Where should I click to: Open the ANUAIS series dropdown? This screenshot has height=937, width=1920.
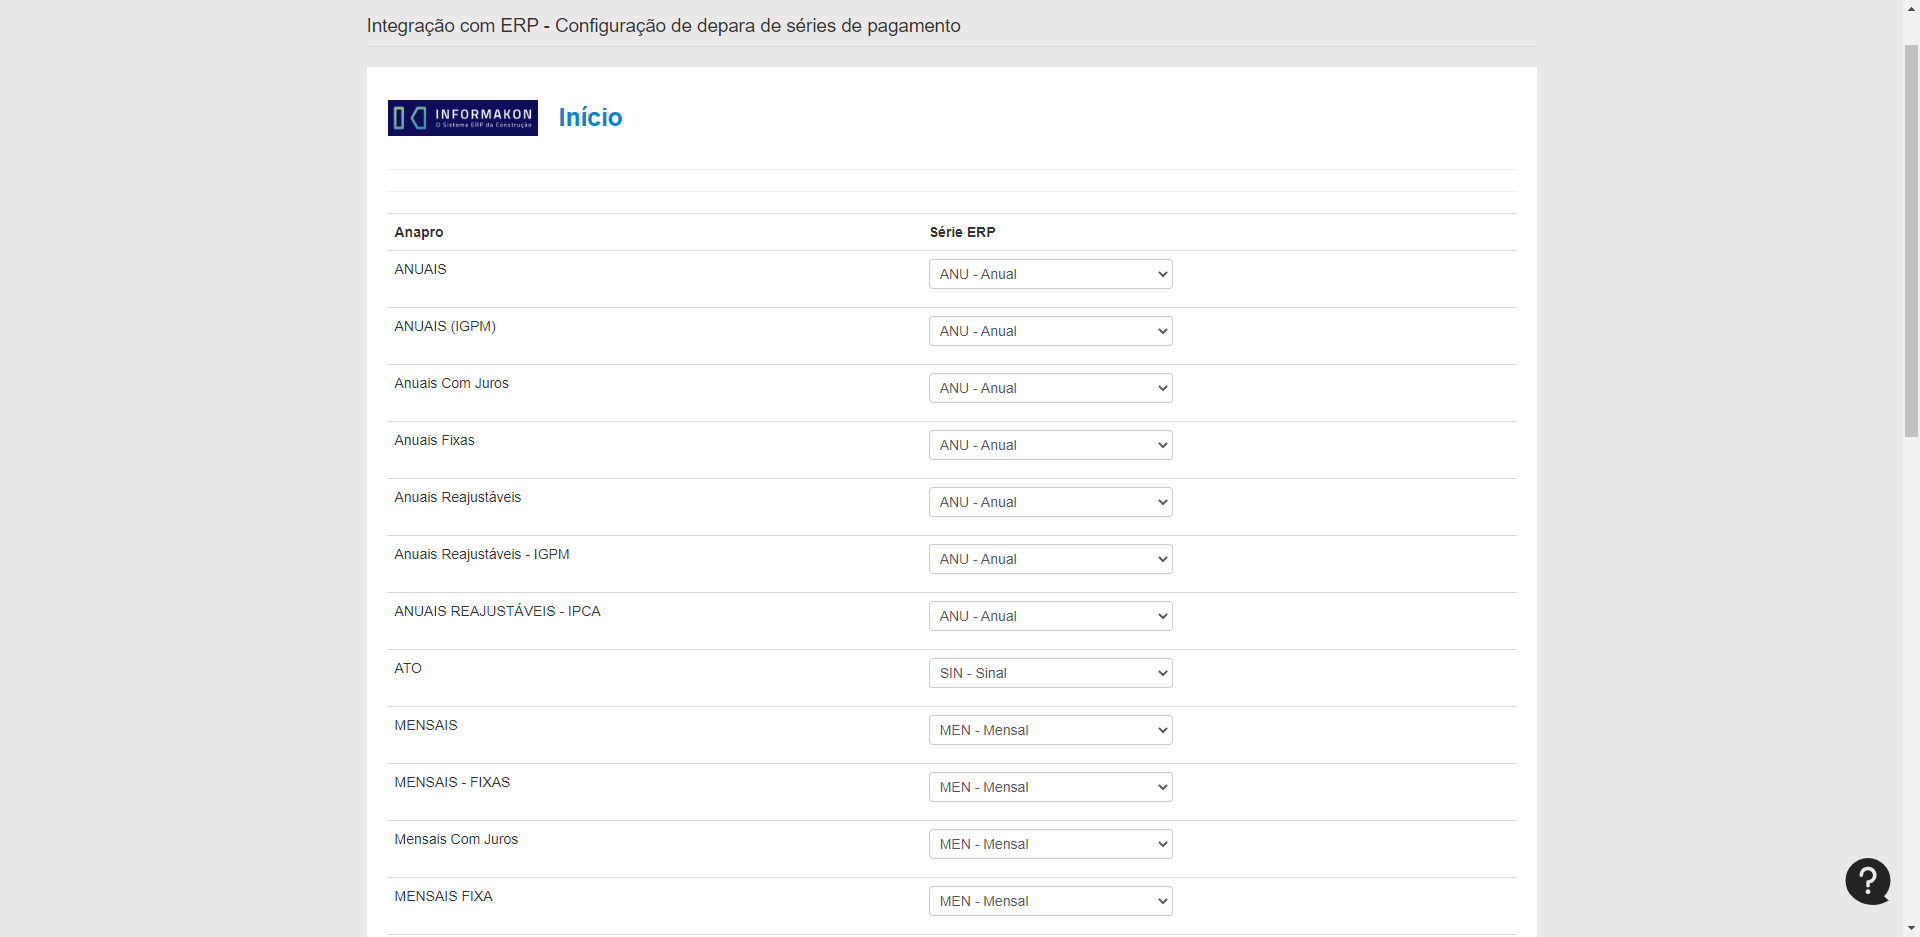tap(1050, 274)
